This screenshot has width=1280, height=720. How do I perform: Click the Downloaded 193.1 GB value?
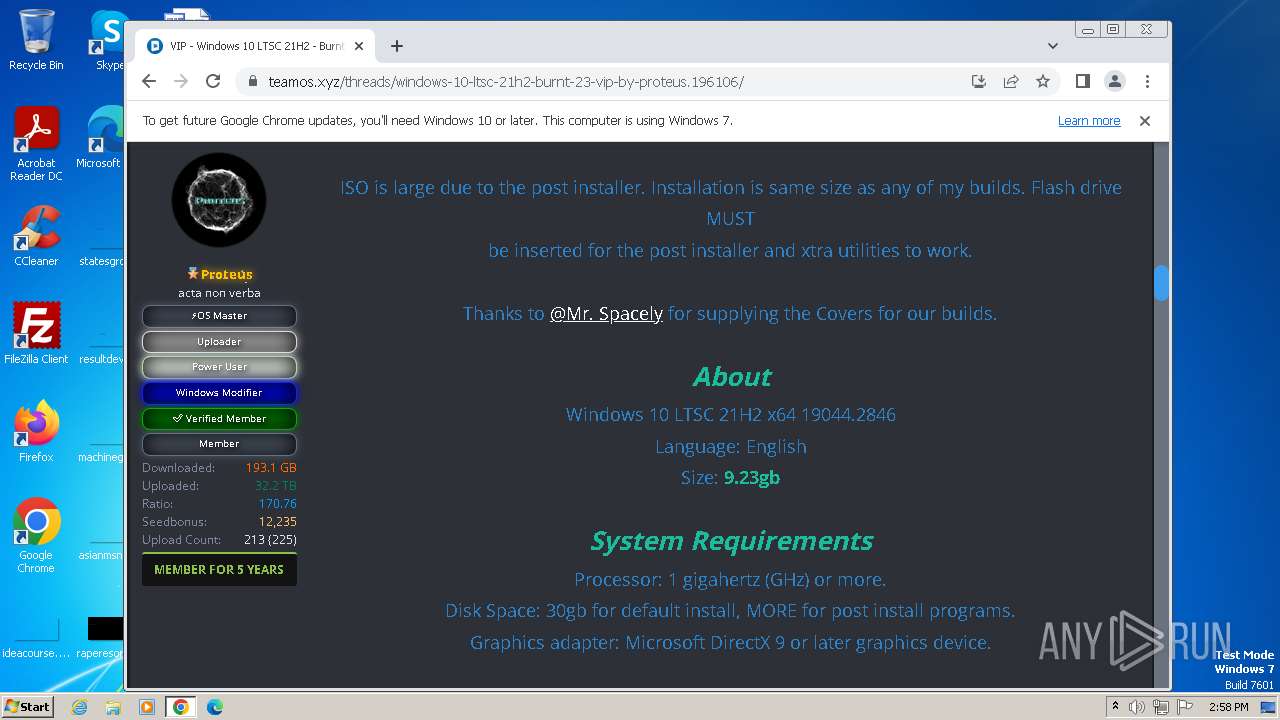[271, 468]
